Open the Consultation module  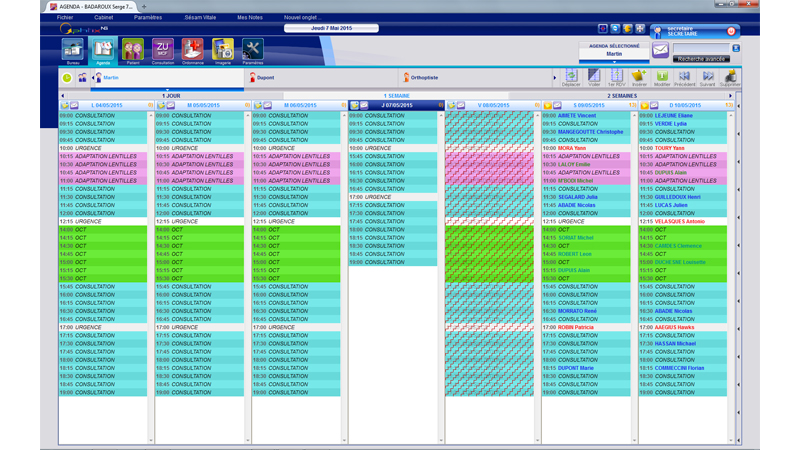pos(163,50)
